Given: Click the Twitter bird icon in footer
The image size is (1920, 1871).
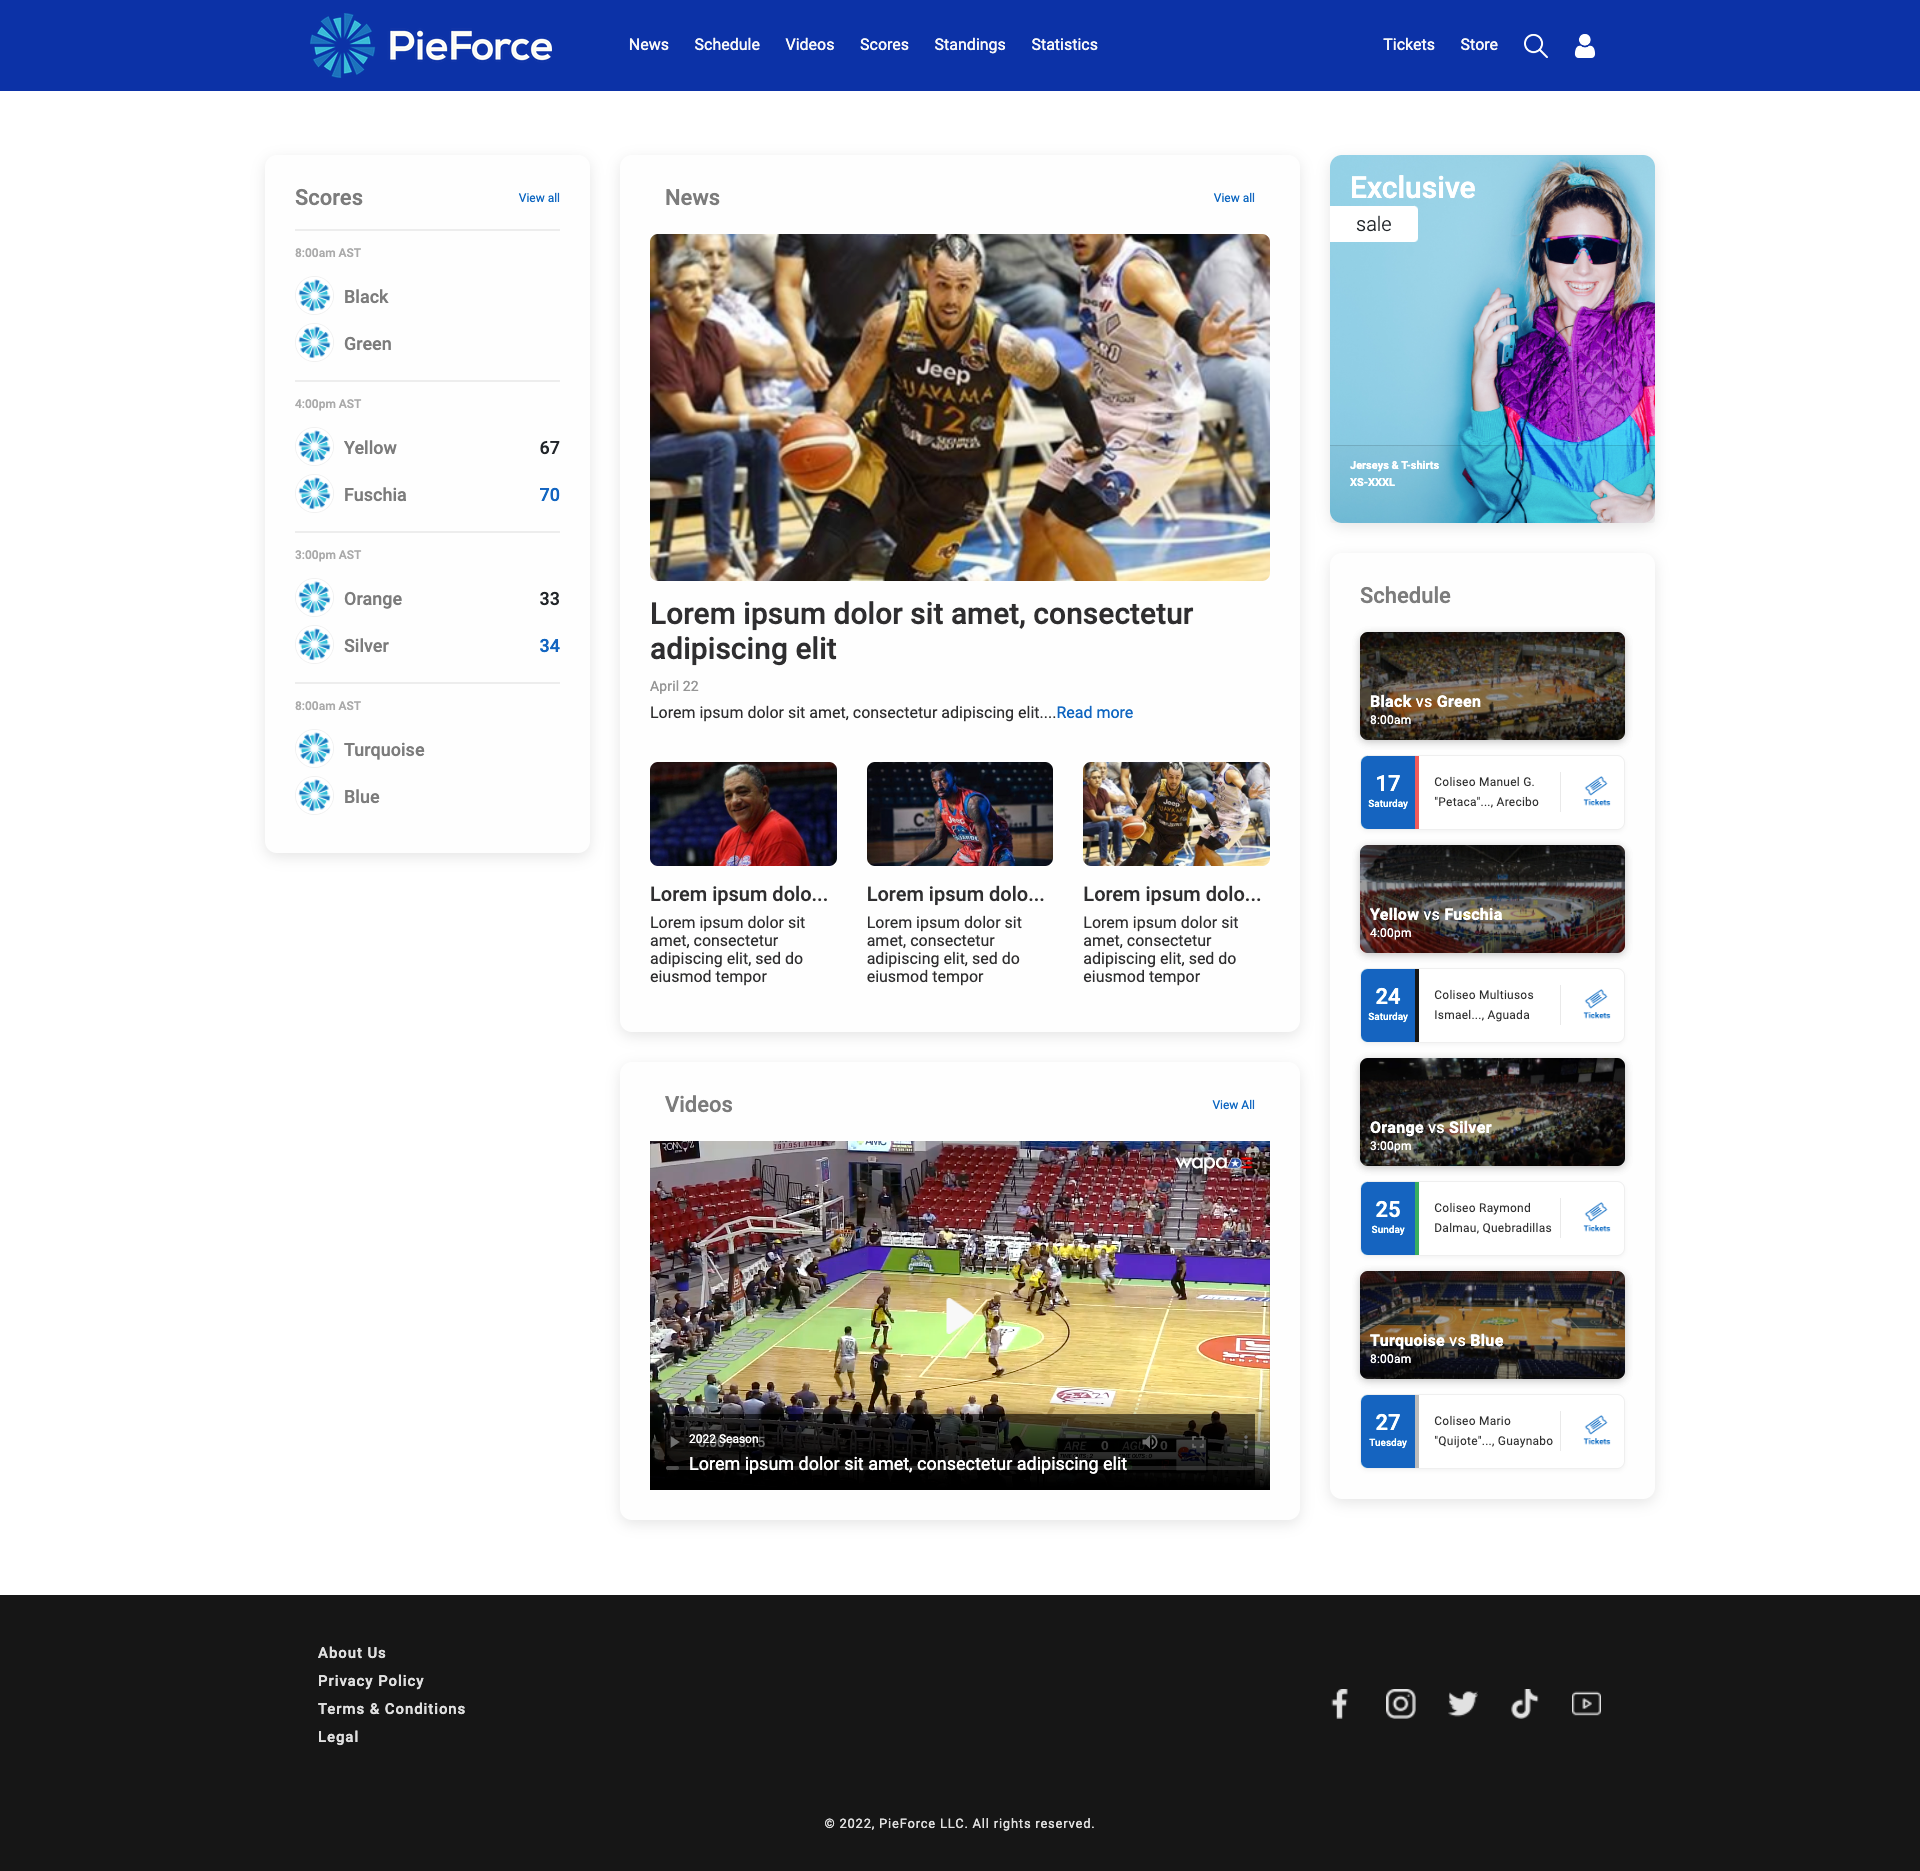Looking at the screenshot, I should (x=1462, y=1703).
